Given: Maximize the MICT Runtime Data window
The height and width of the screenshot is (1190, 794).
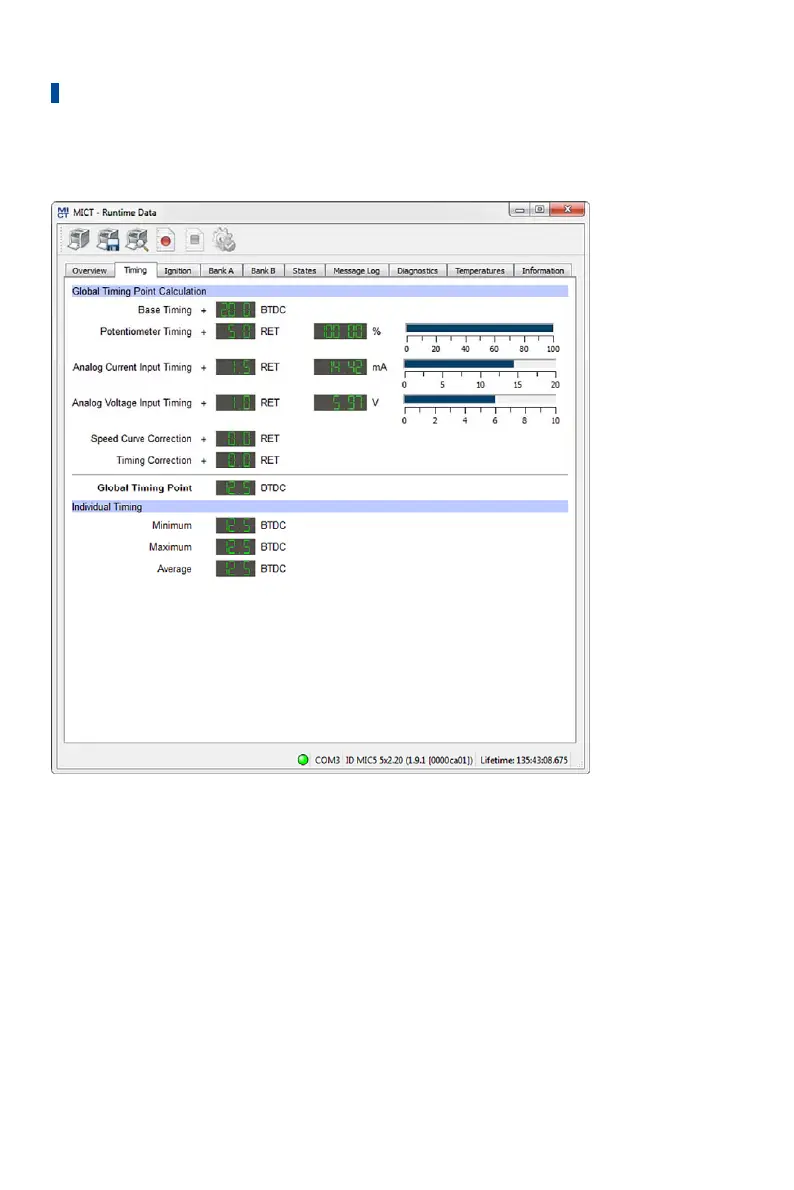Looking at the screenshot, I should (540, 209).
